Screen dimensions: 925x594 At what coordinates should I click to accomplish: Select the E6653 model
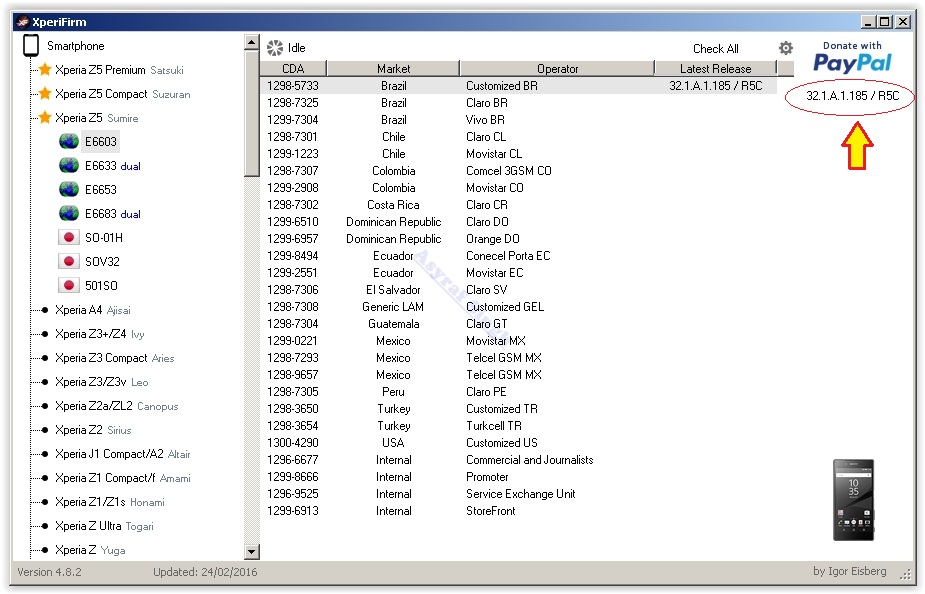coord(101,189)
